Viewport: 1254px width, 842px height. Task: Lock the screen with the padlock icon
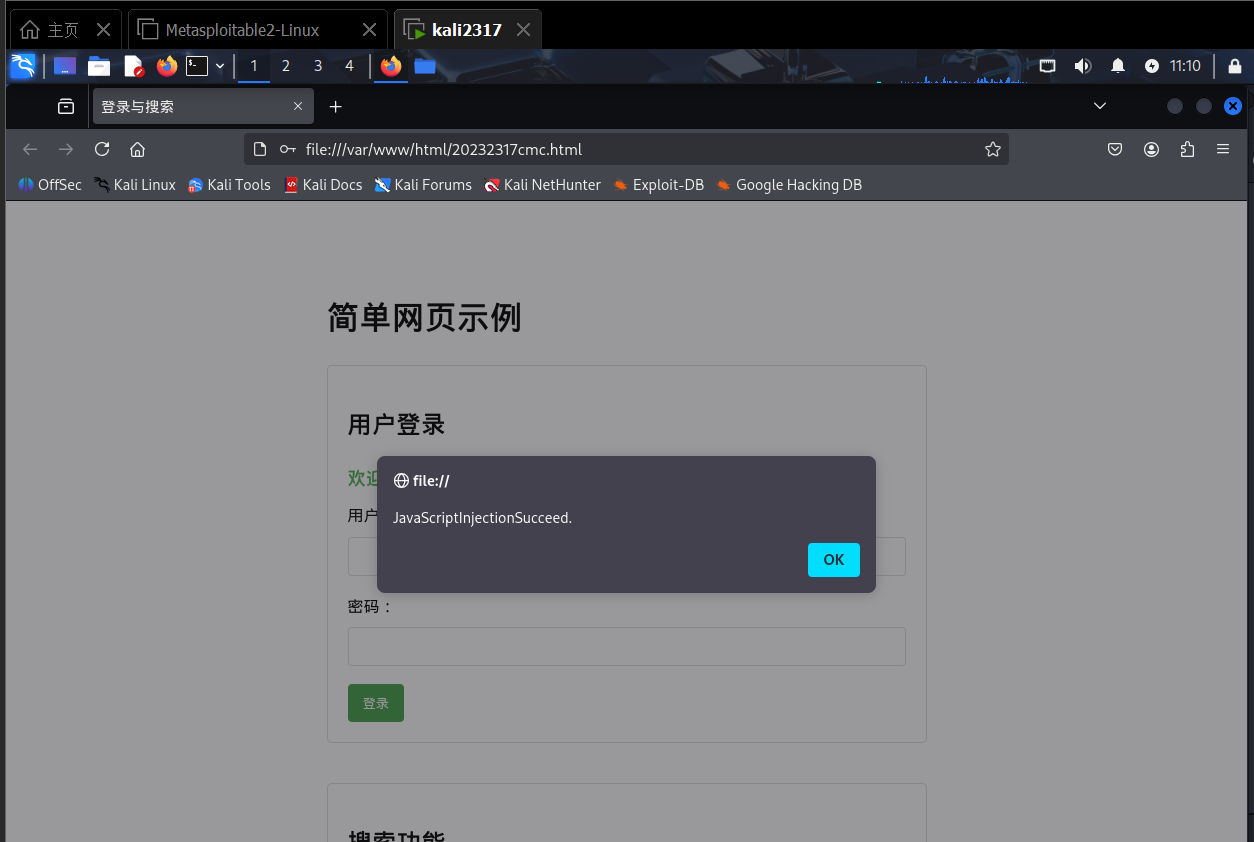click(x=1235, y=66)
